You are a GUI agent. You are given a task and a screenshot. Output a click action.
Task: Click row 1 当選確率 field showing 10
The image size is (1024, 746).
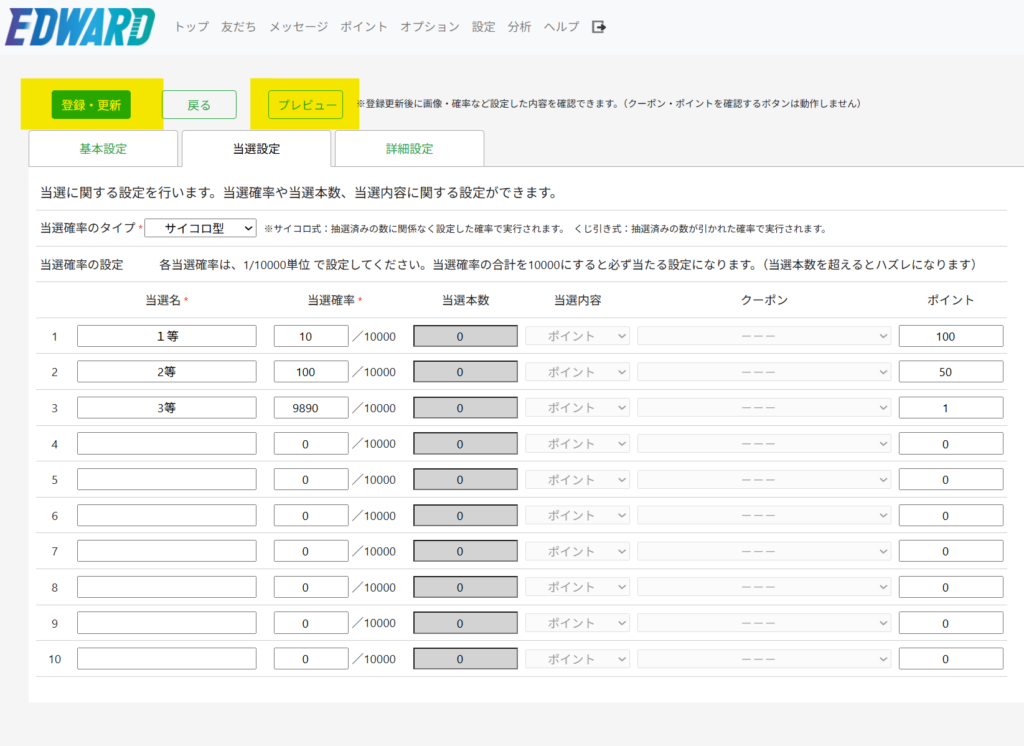point(311,336)
